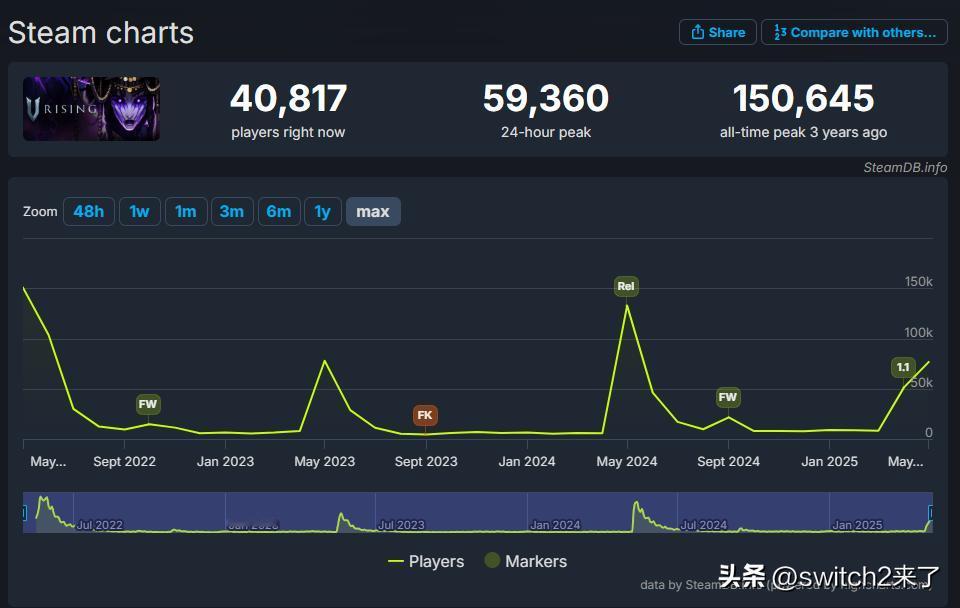Click the SteamDB.info credit link
Viewport: 960px width, 608px height.
pos(905,167)
